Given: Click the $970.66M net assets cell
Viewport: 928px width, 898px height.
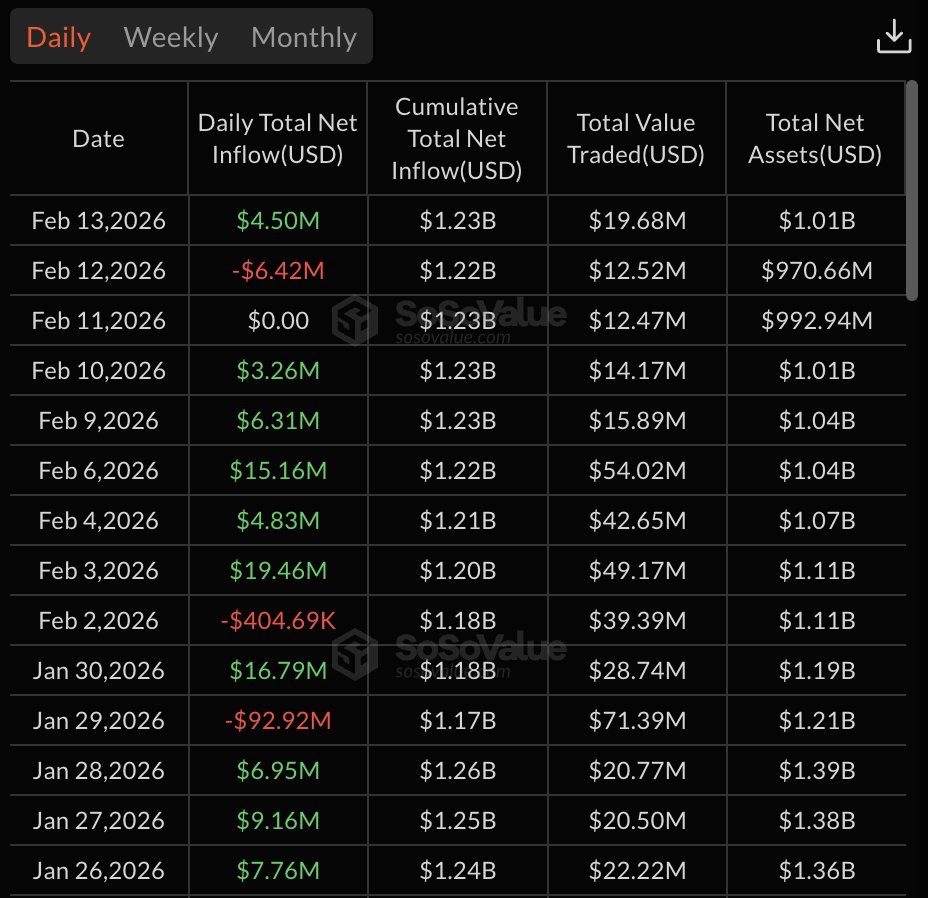Looking at the screenshot, I should point(816,270).
